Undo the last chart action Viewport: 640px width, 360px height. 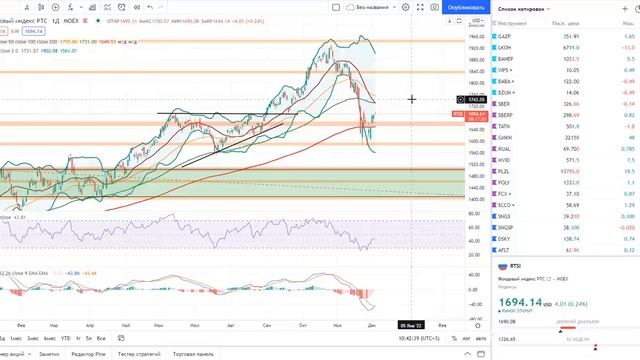(x=150, y=7)
